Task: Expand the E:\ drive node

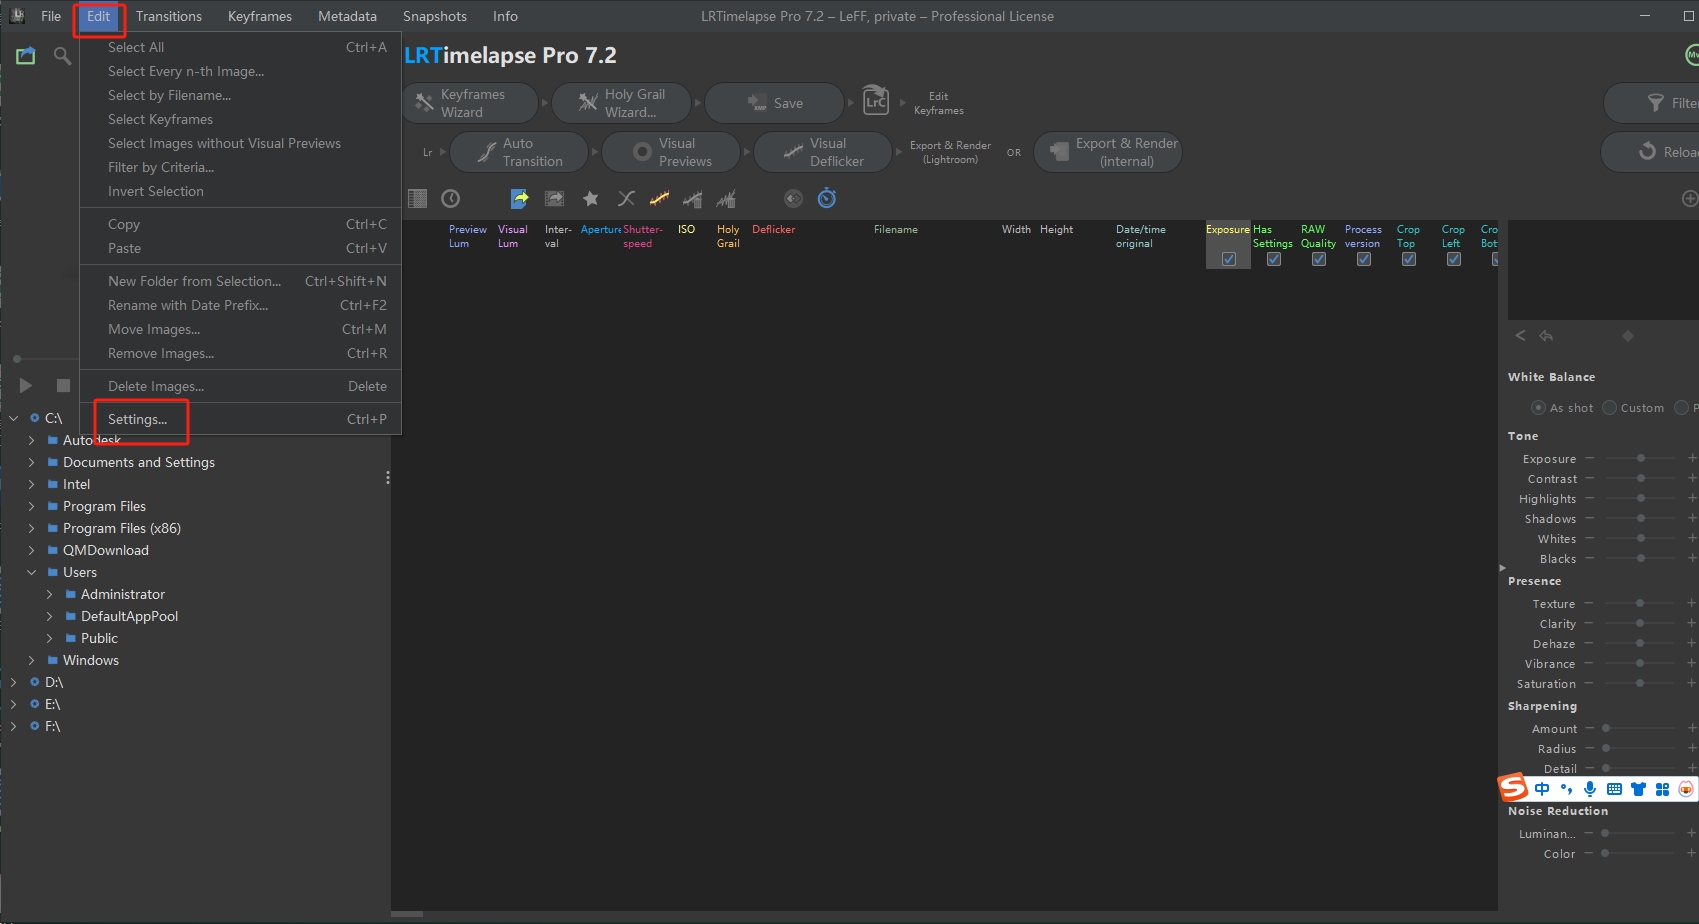Action: point(14,704)
